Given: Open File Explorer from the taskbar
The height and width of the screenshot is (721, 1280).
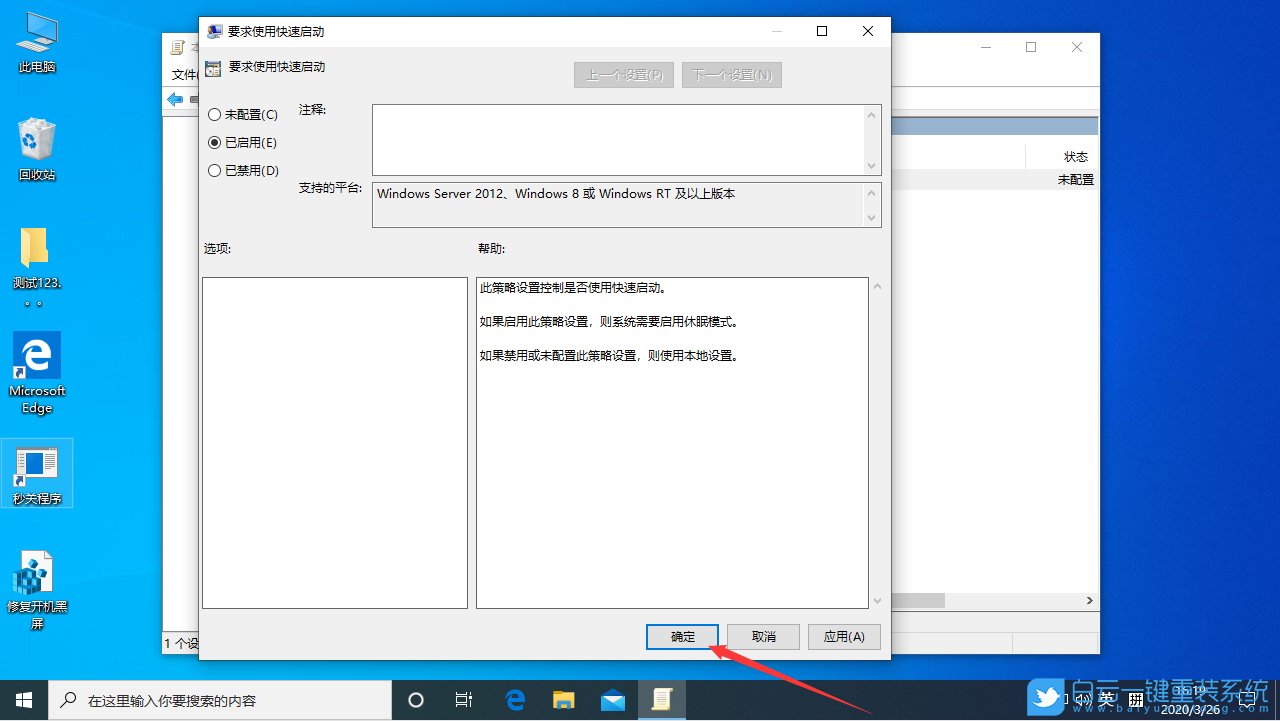Looking at the screenshot, I should coord(563,699).
